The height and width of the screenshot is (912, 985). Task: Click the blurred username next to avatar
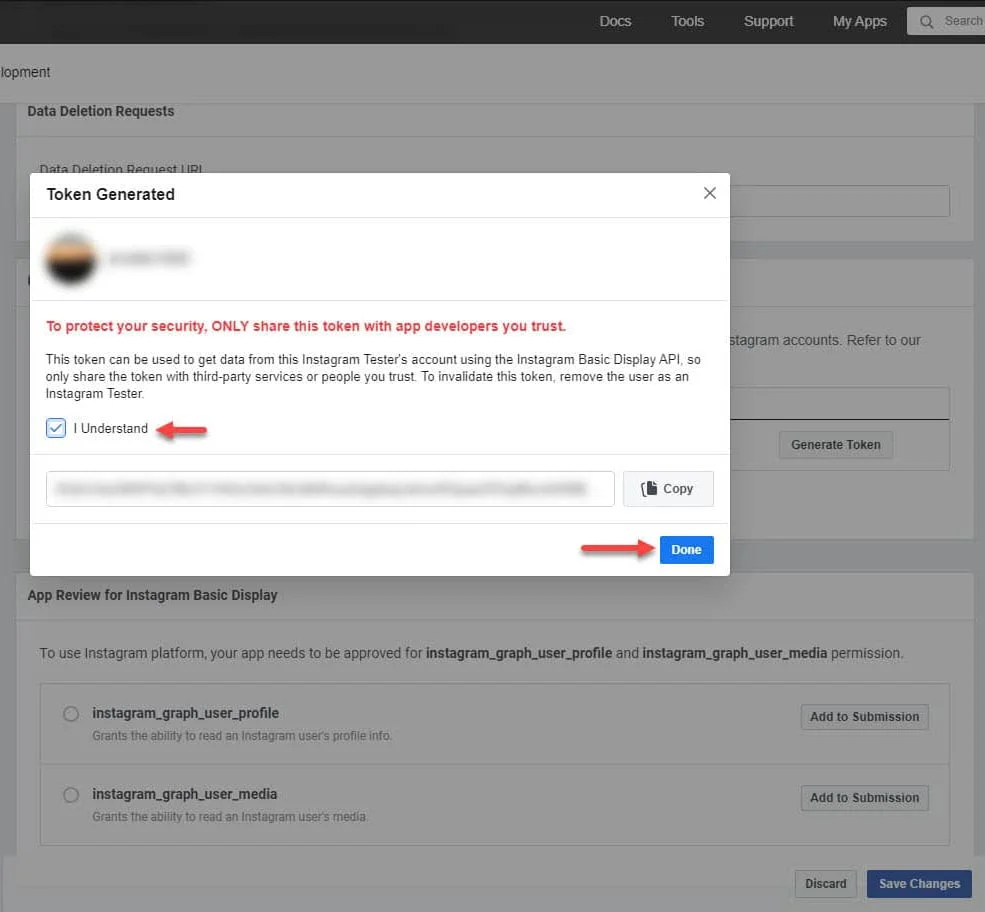click(x=148, y=258)
